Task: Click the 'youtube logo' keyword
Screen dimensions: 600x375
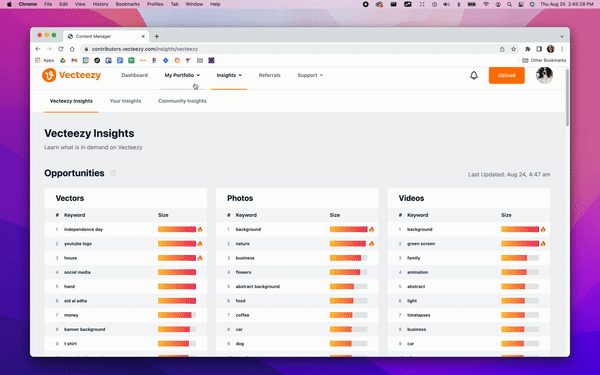Action: (78, 244)
